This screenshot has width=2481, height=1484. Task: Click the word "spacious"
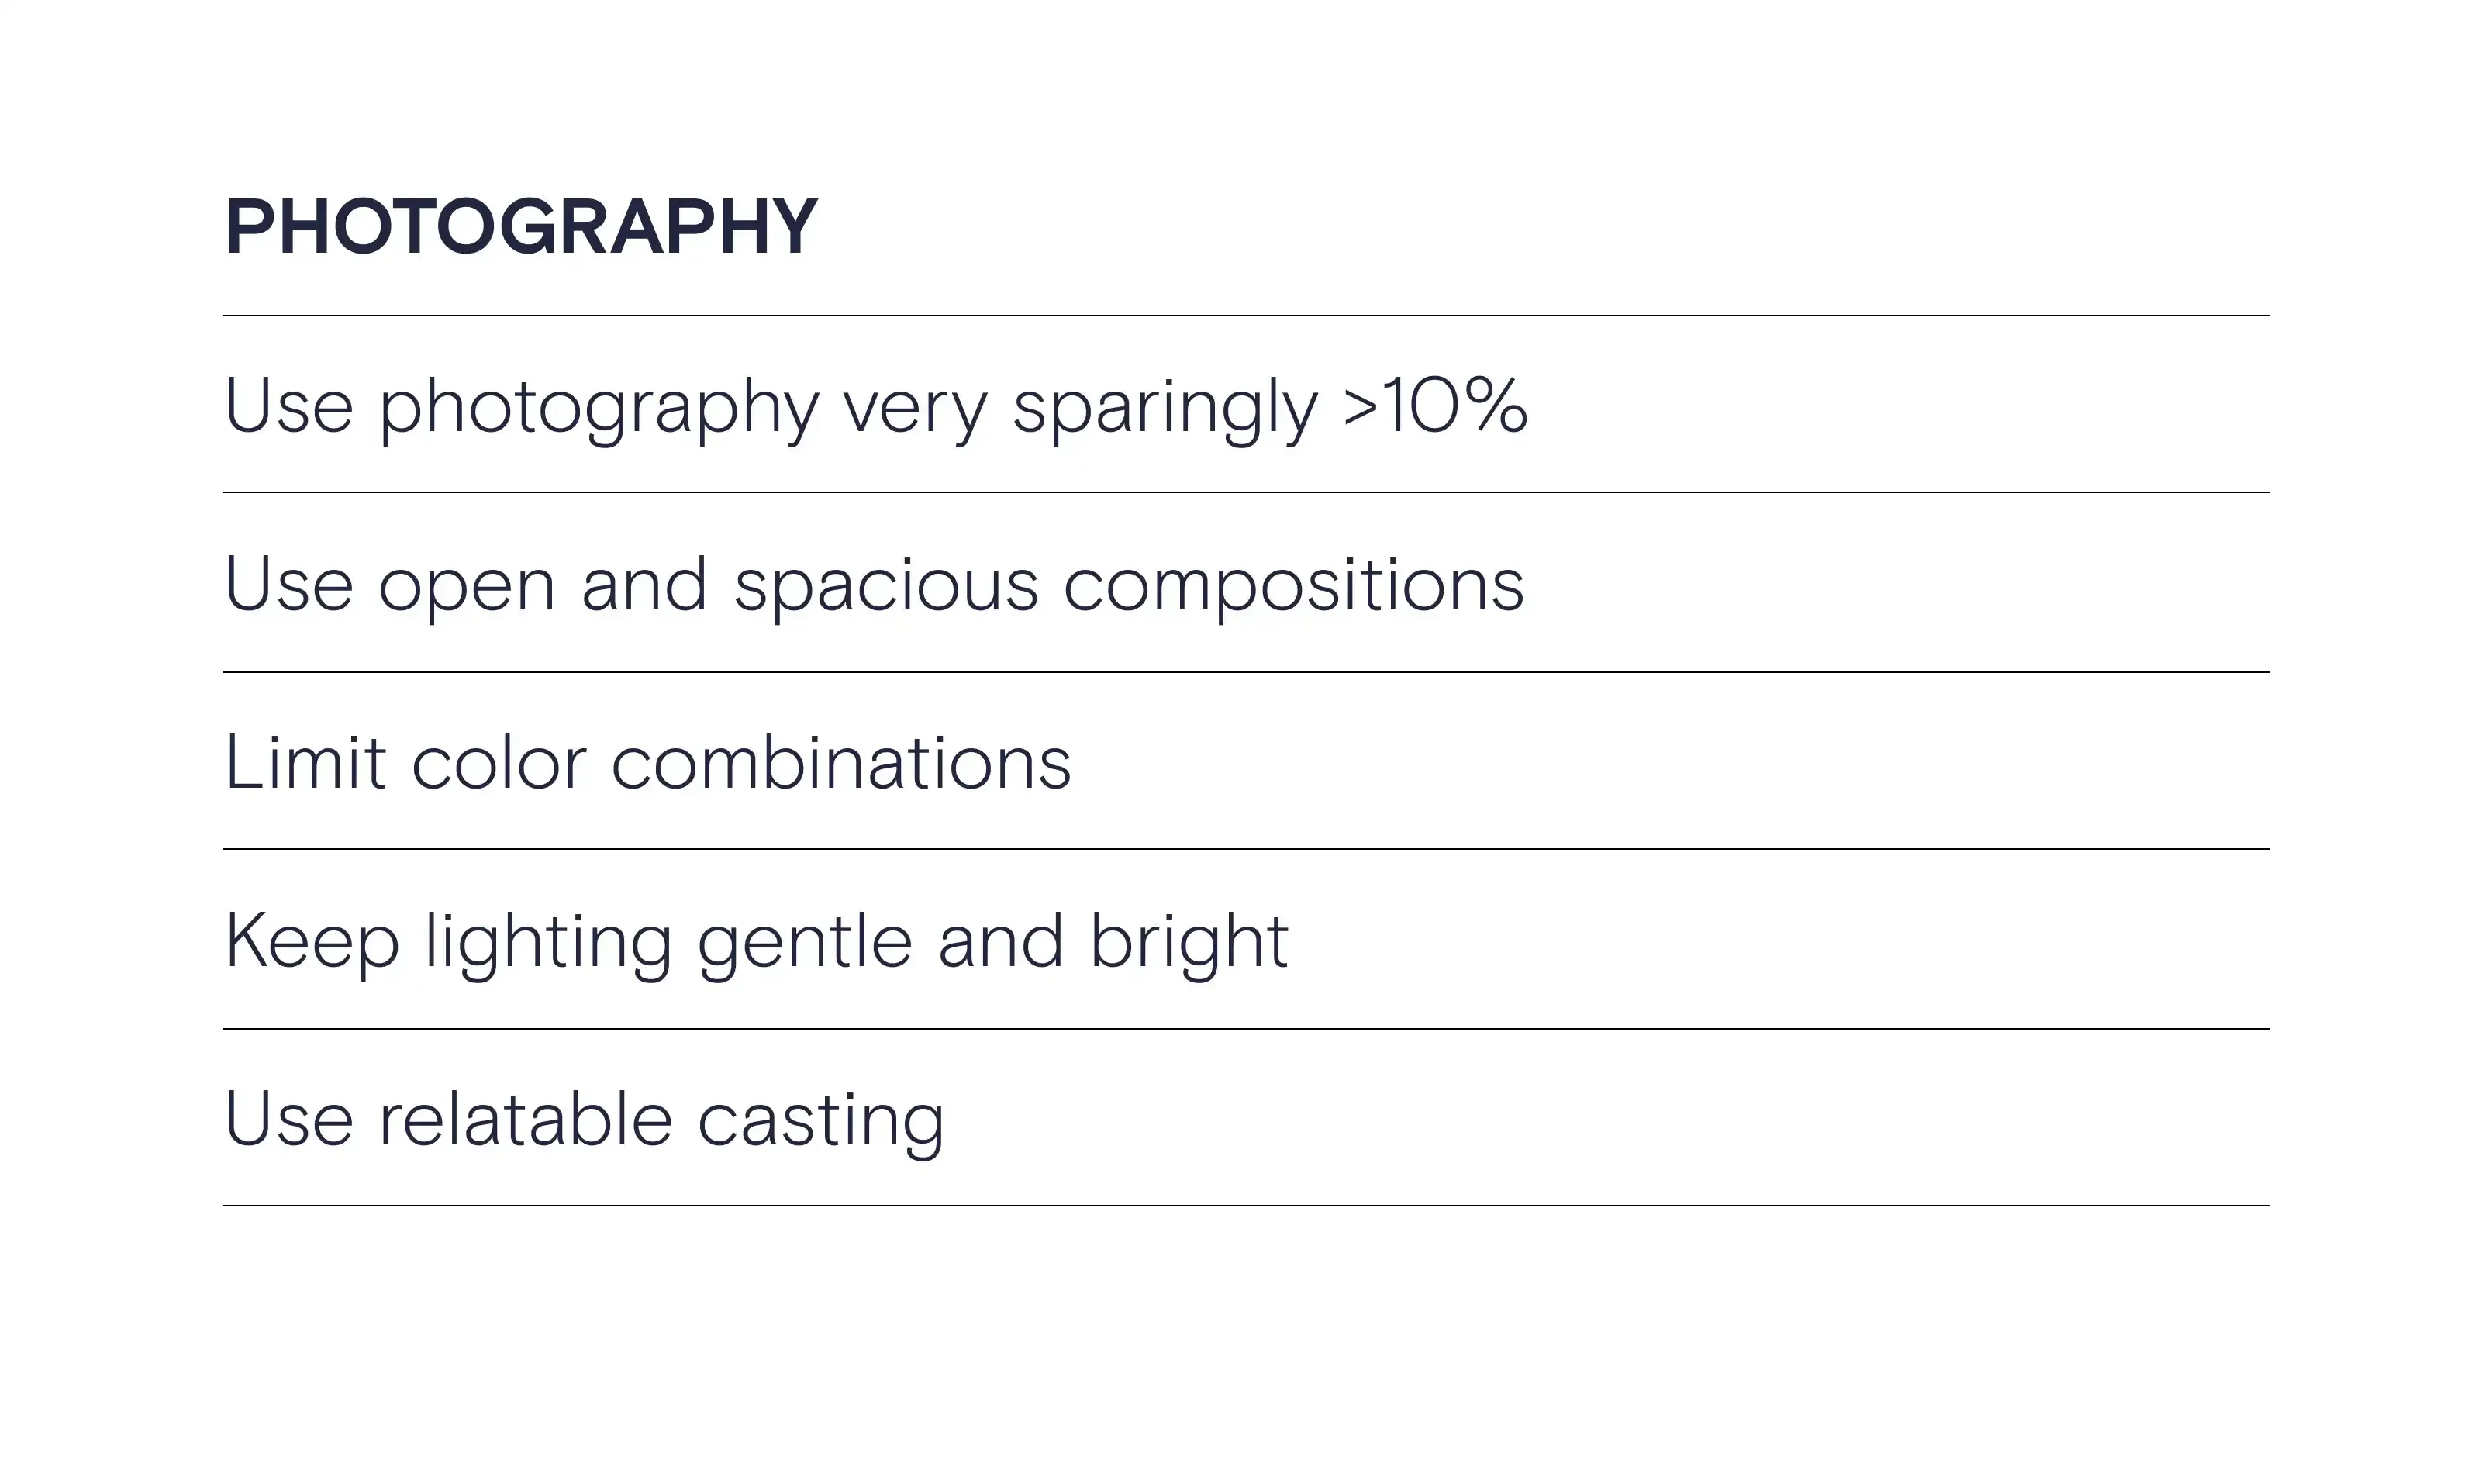[x=886, y=587]
